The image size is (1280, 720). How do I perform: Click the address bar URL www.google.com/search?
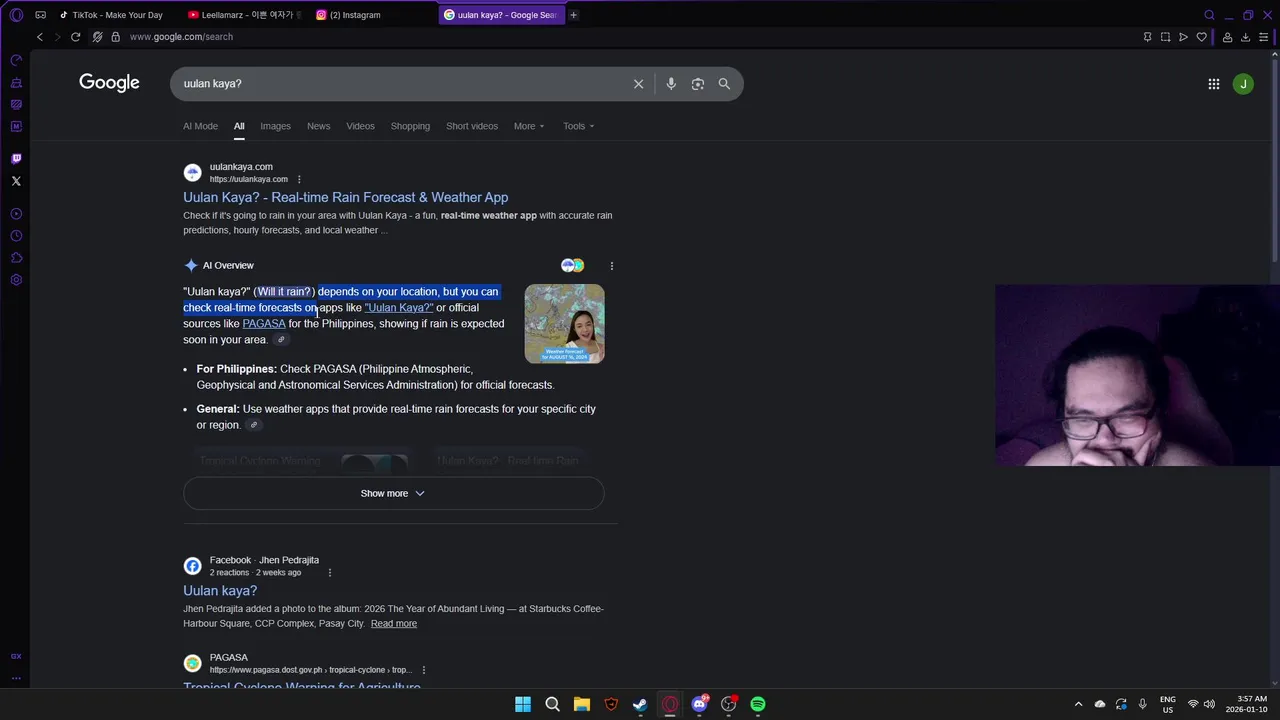181,37
